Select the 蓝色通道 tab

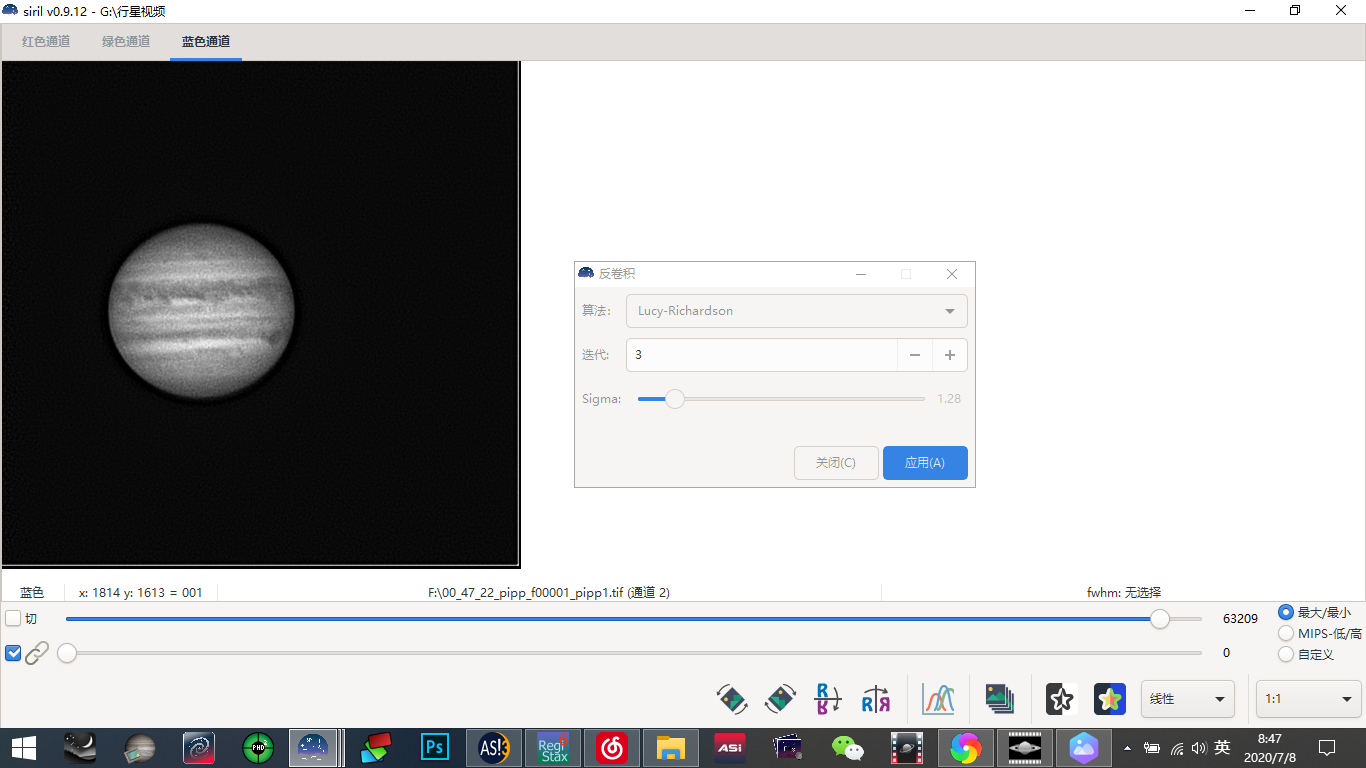[x=206, y=41]
